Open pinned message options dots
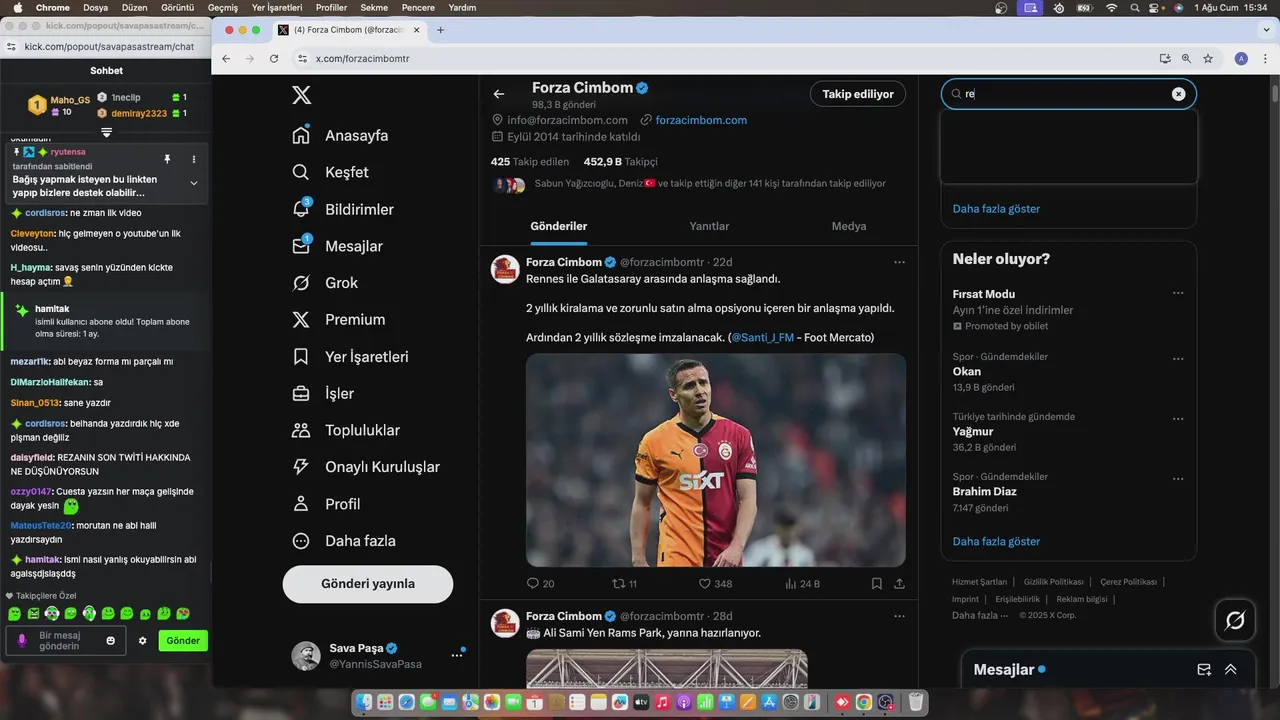The image size is (1280, 720). pyautogui.click(x=194, y=159)
